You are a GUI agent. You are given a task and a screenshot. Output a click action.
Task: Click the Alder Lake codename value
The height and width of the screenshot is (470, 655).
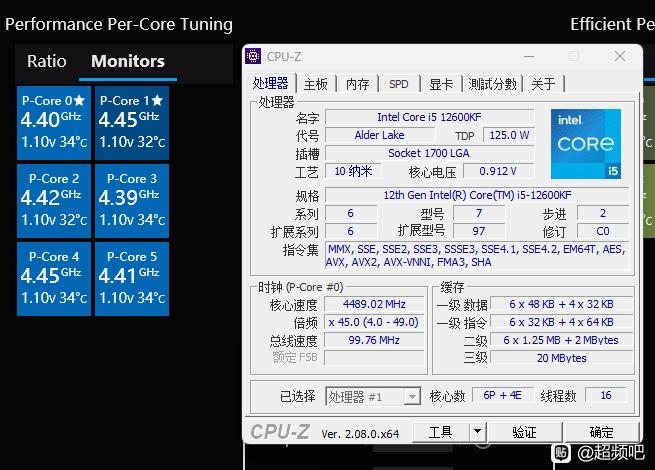click(379, 135)
